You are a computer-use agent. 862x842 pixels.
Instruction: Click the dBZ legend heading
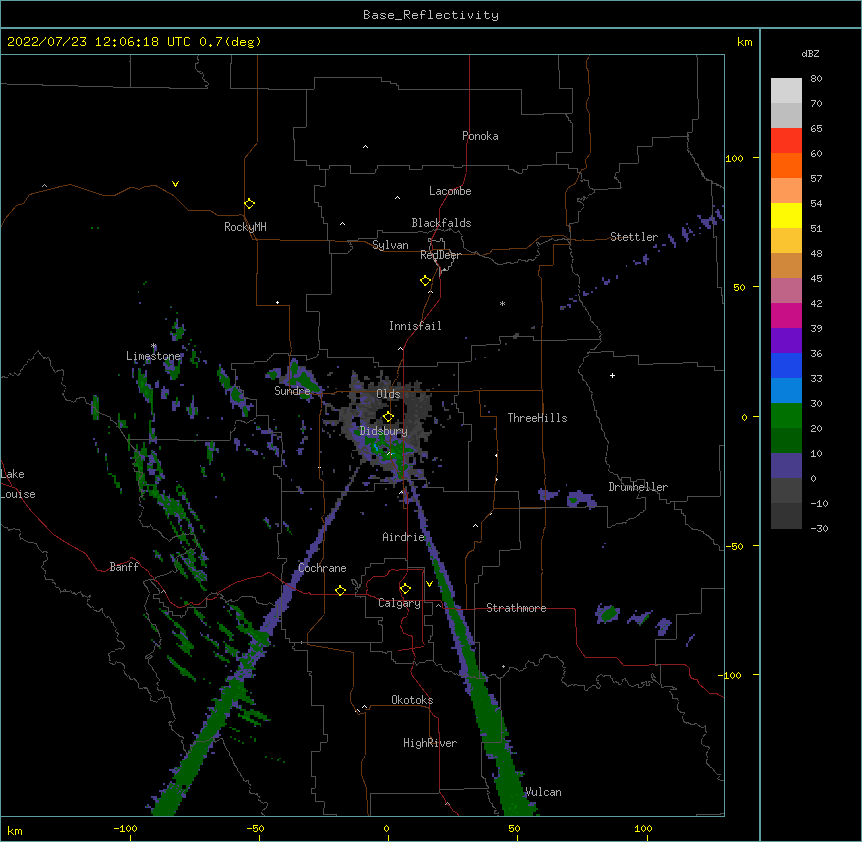pos(810,54)
